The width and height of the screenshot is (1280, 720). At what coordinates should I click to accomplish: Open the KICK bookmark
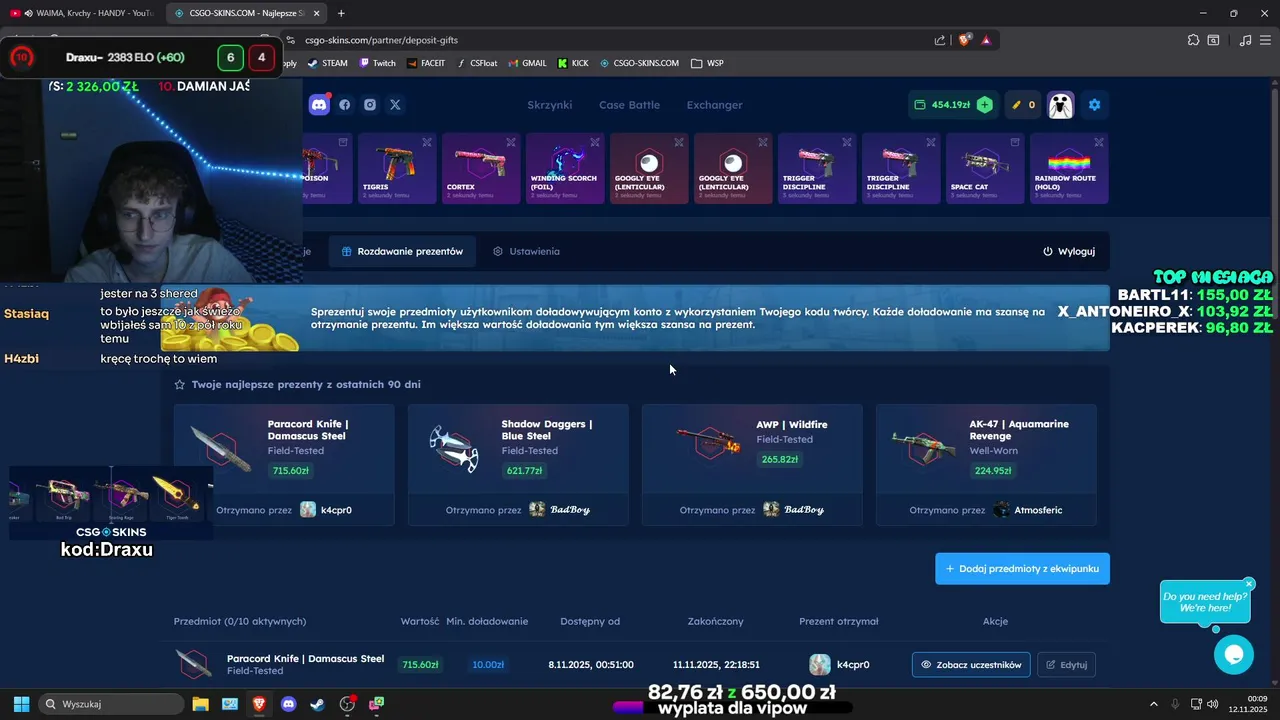[574, 63]
